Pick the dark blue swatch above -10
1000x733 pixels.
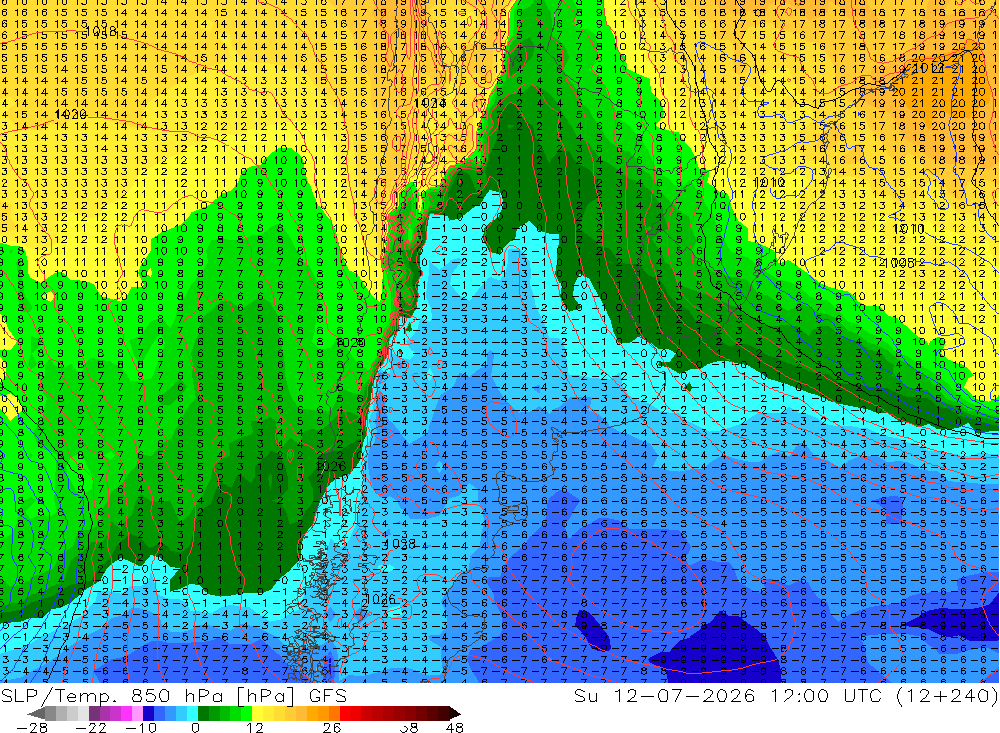point(148,714)
